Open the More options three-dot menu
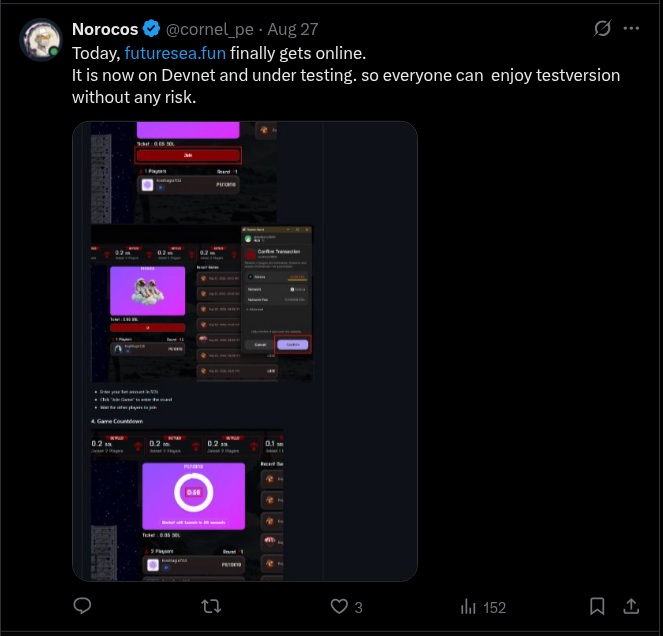This screenshot has height=636, width=663. pos(631,29)
